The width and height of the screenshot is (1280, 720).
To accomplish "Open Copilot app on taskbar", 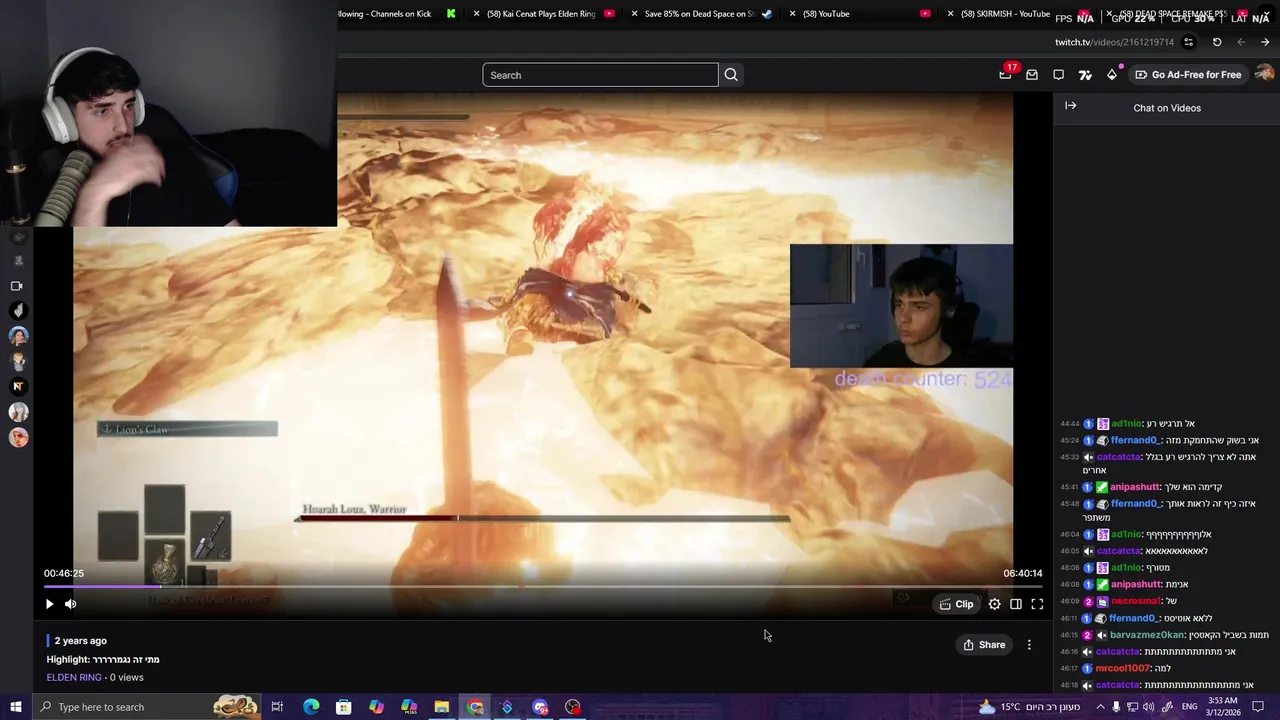I will 376,707.
